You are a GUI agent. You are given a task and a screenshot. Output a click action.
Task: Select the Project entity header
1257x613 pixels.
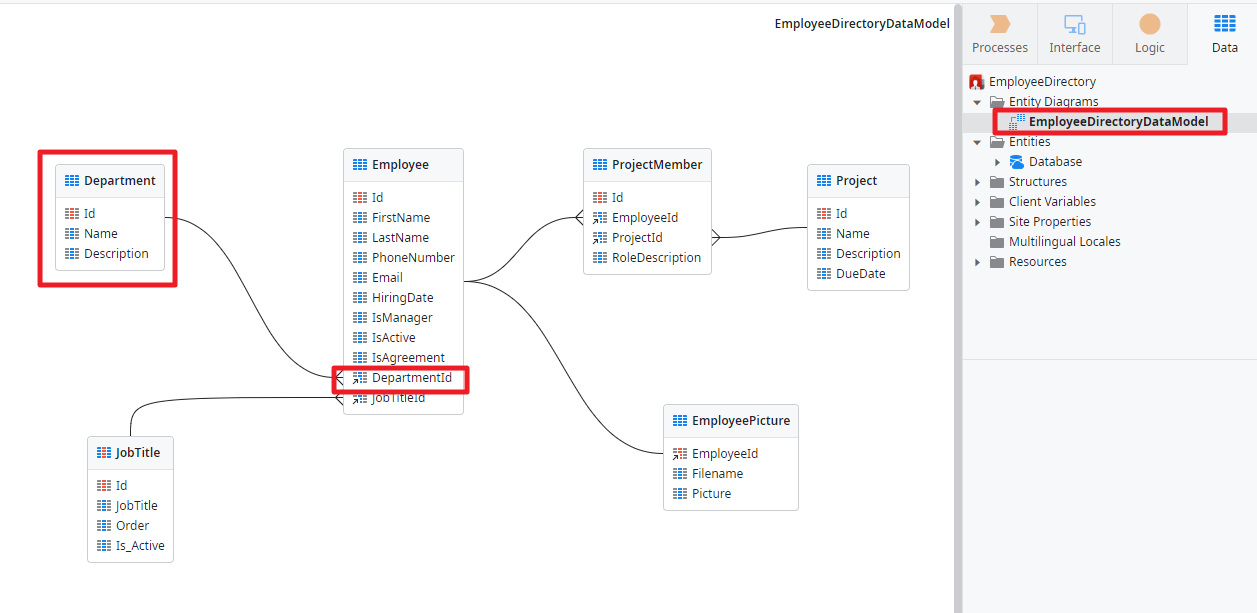pyautogui.click(x=858, y=181)
